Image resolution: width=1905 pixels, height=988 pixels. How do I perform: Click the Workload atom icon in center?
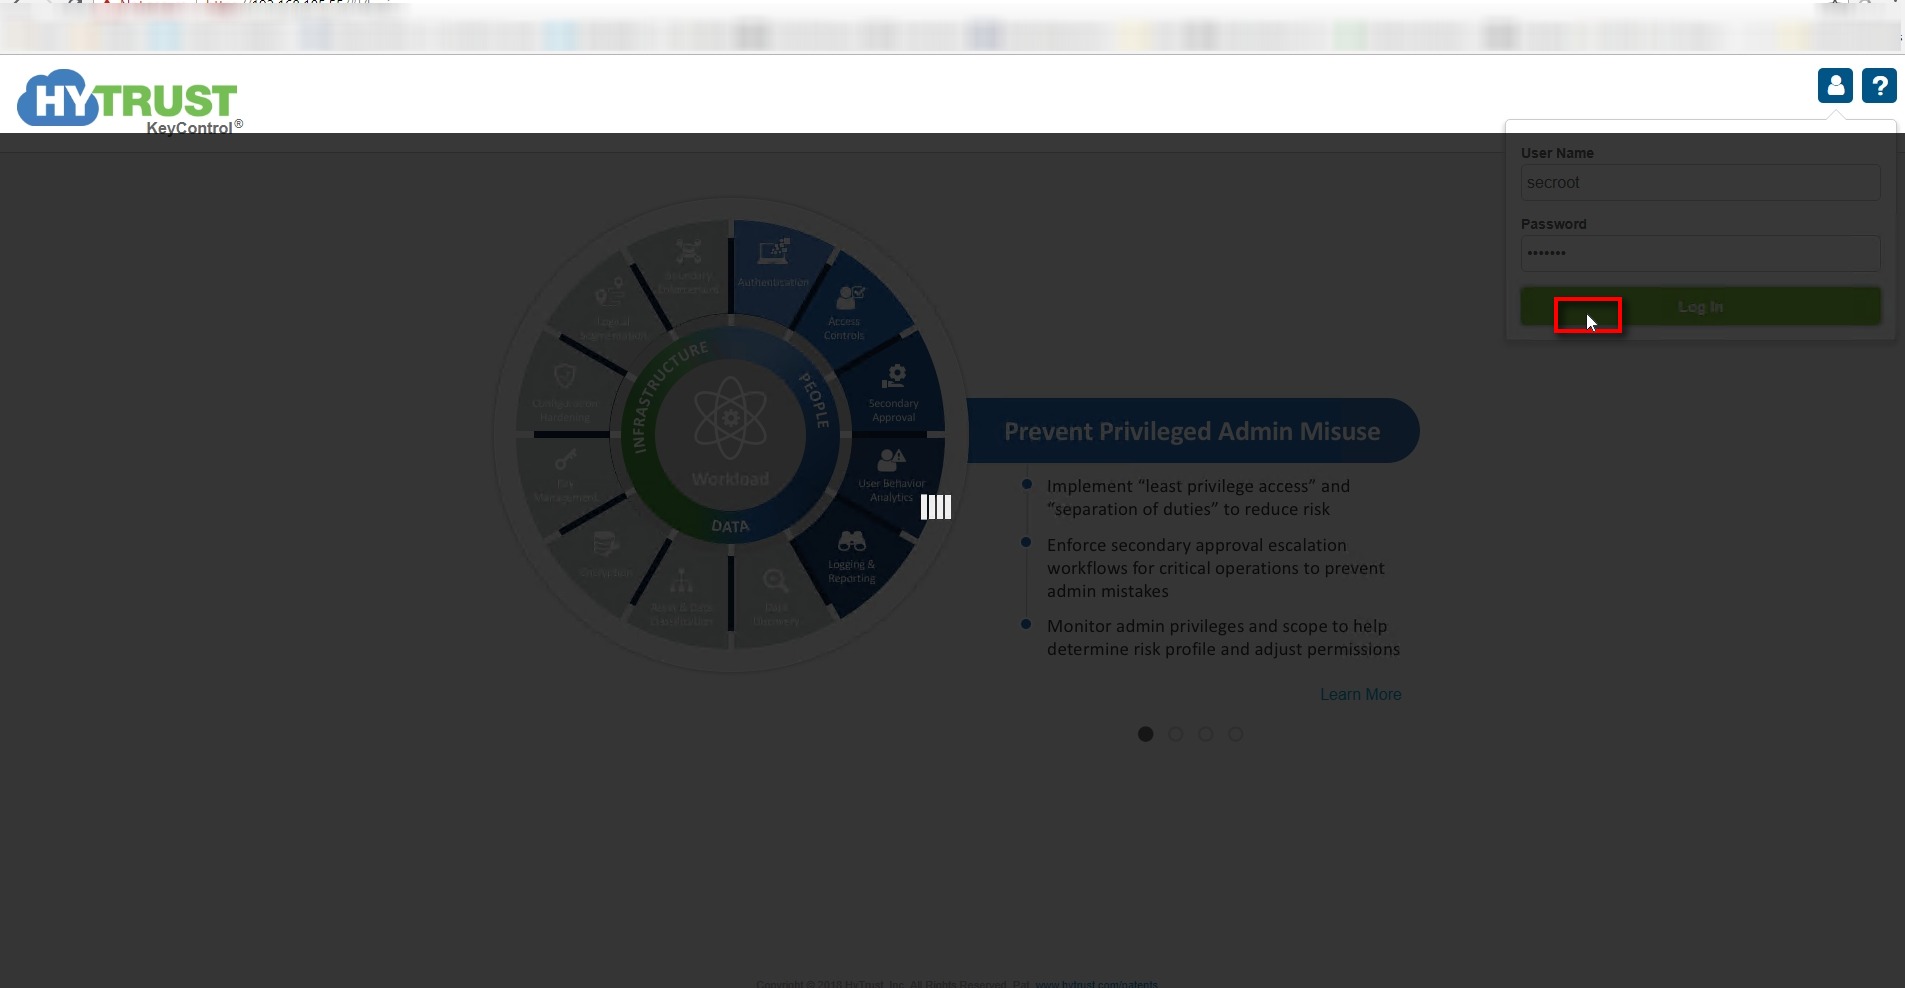pyautogui.click(x=730, y=417)
